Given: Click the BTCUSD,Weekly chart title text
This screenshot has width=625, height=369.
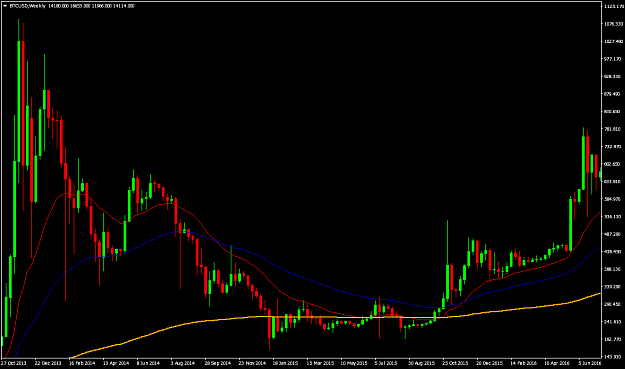Looking at the screenshot, I should pos(28,6).
